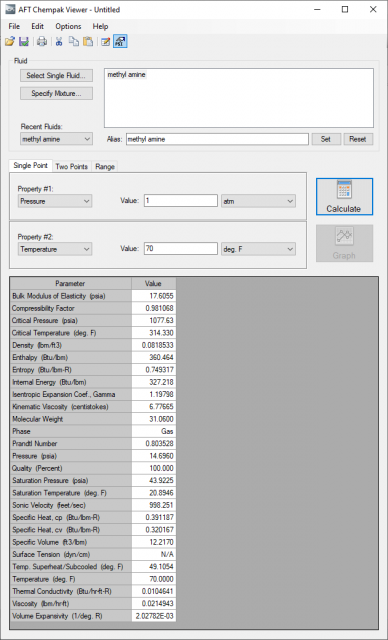Image resolution: width=388 pixels, height=640 pixels.
Task: Select the Compressibility Factor row label
Action: [70, 308]
